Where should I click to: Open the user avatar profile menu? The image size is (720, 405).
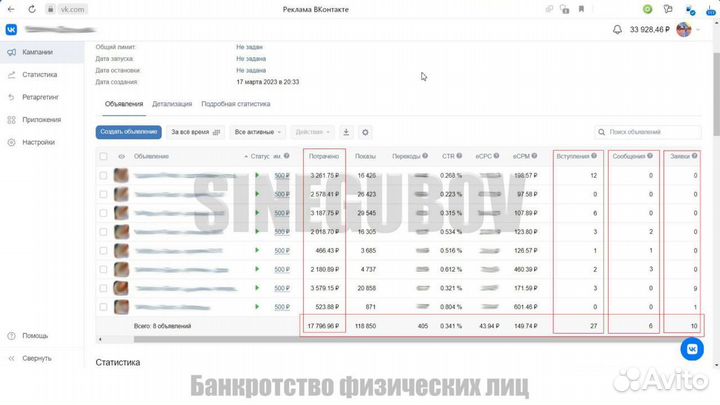tap(684, 30)
